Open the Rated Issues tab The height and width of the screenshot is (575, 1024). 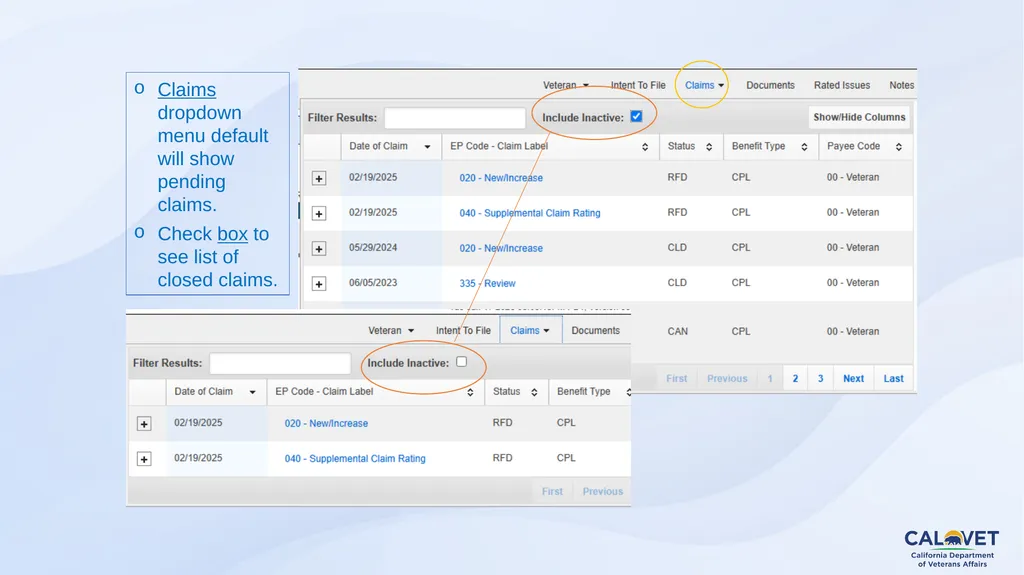coord(842,85)
